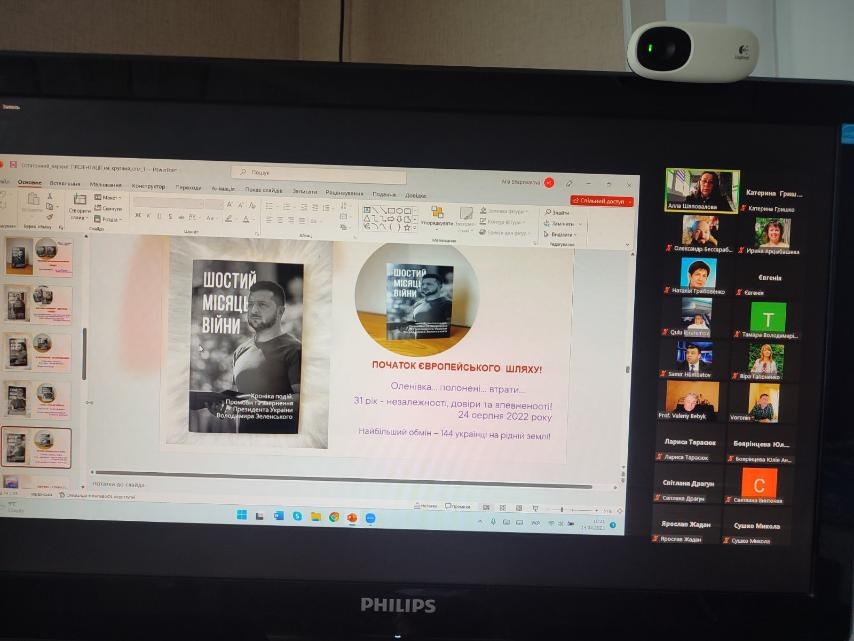Click the Format Painter brush icon
The image size is (854, 641).
[x=50, y=216]
